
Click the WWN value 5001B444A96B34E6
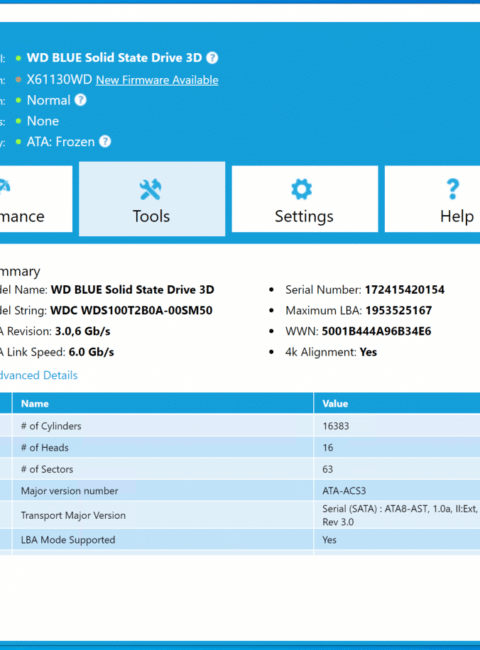(x=376, y=331)
